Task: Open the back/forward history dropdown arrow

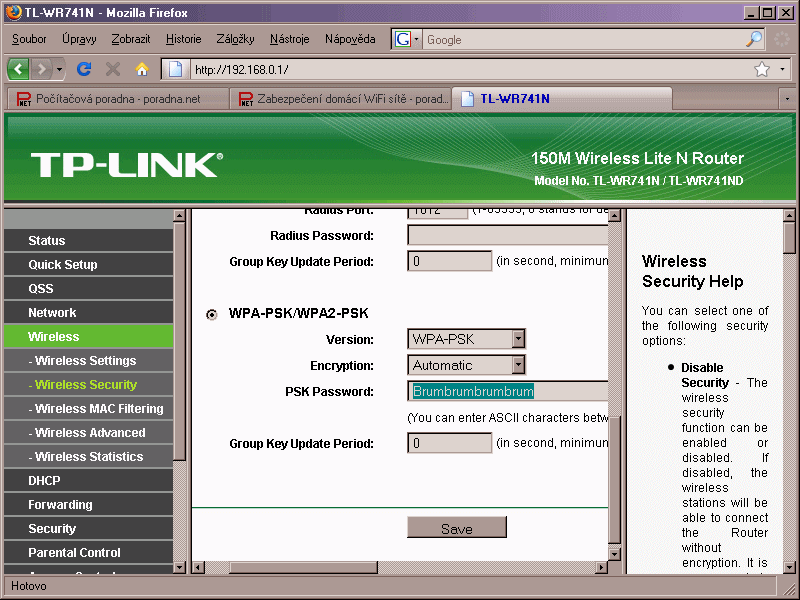Action: click(x=59, y=68)
